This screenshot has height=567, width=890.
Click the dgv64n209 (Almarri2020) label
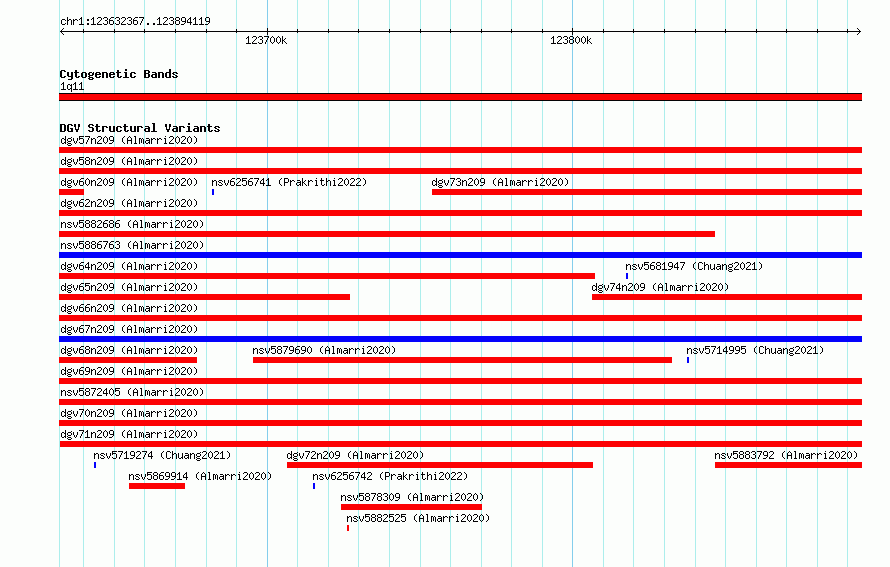tap(129, 266)
